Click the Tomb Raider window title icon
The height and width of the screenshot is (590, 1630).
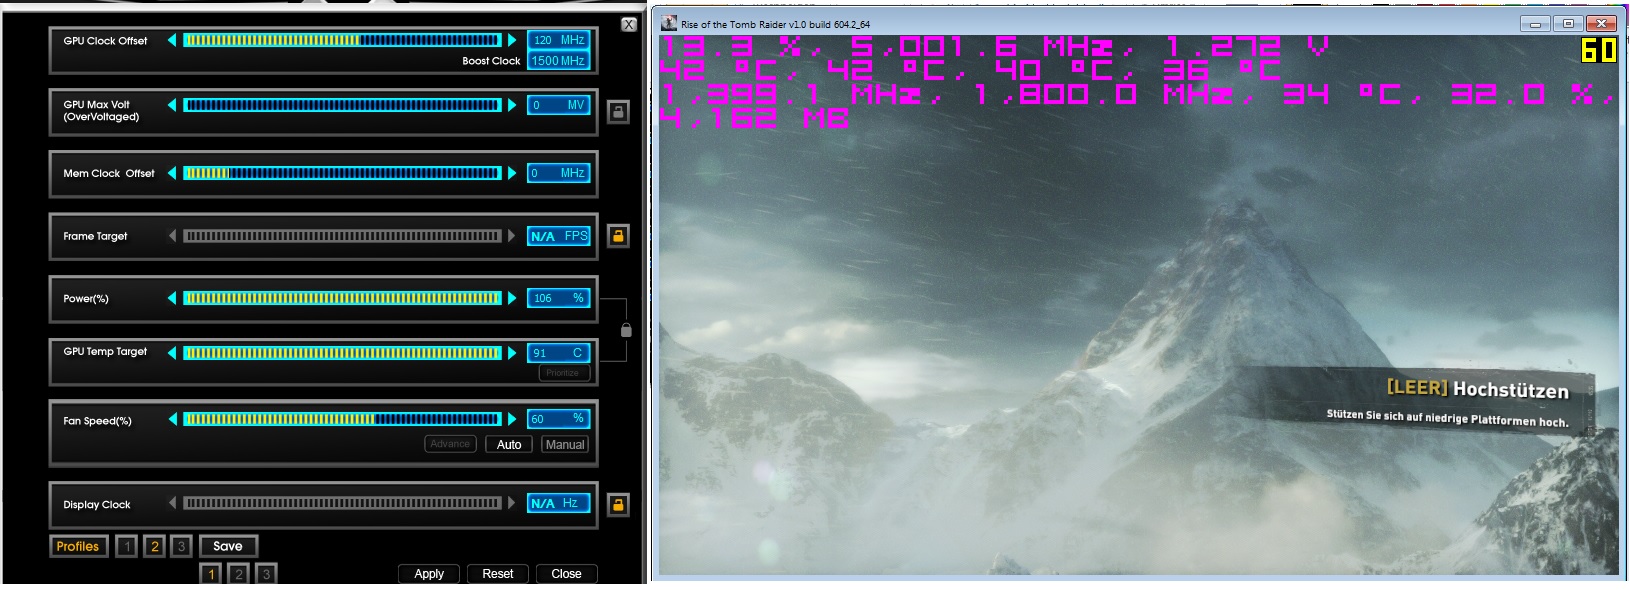(x=669, y=23)
